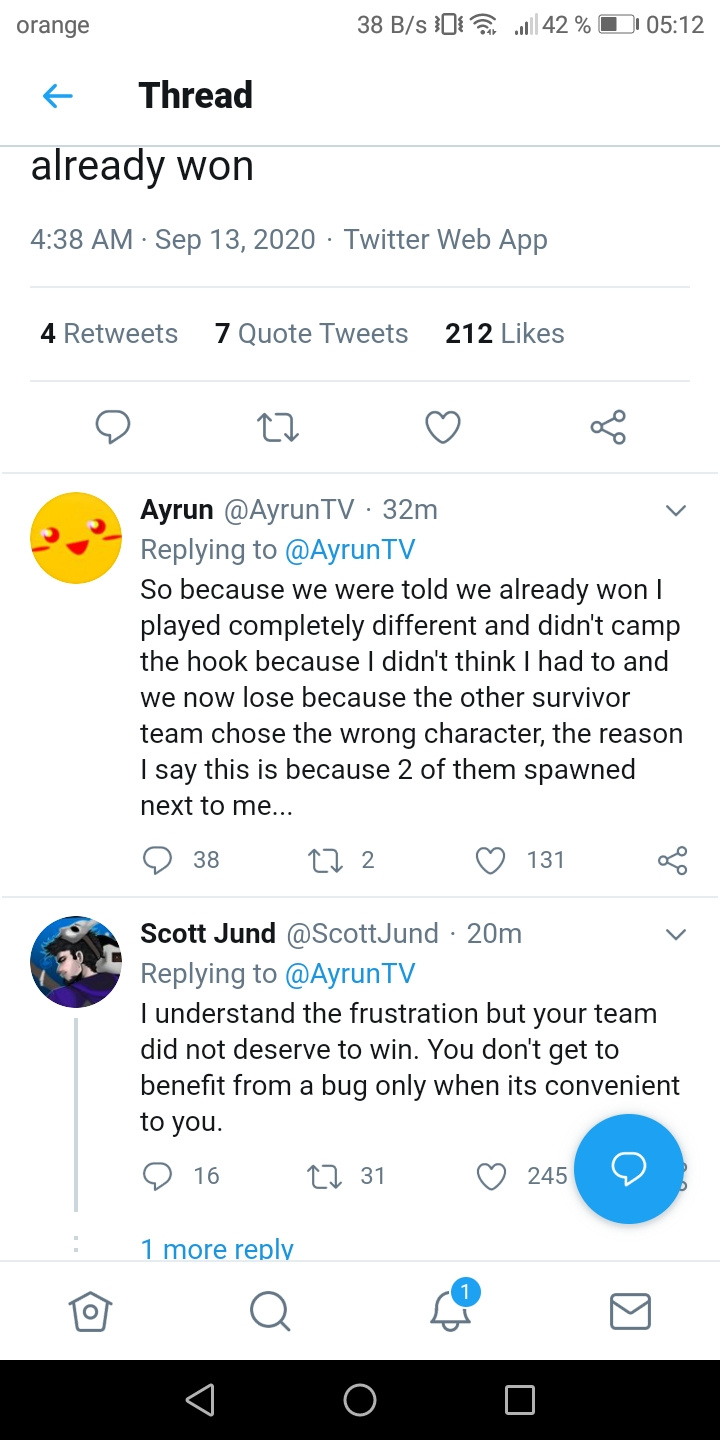
Task: Open Notifications with one unread badge
Action: point(451,1309)
